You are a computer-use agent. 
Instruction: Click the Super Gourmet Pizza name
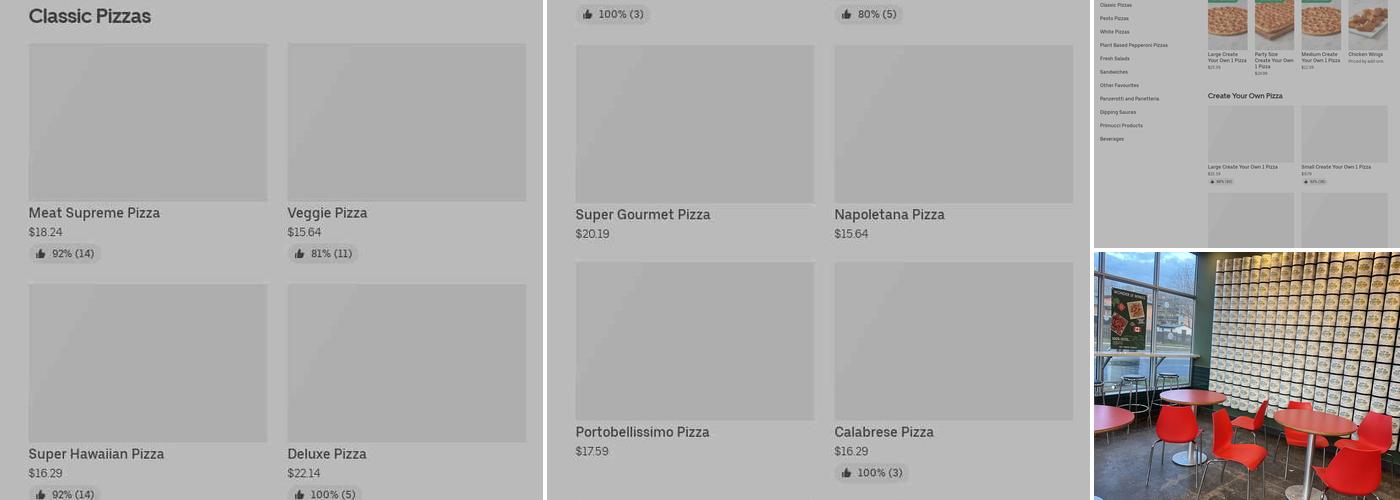click(x=642, y=215)
